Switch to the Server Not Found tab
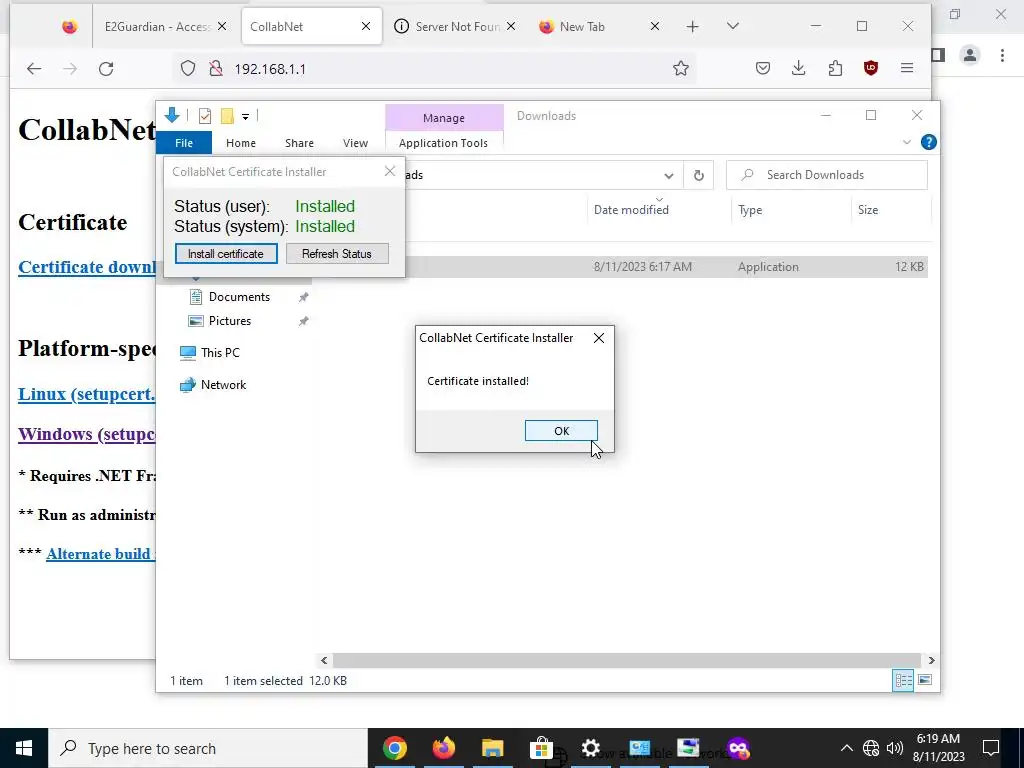The width and height of the screenshot is (1024, 768). coord(455,27)
